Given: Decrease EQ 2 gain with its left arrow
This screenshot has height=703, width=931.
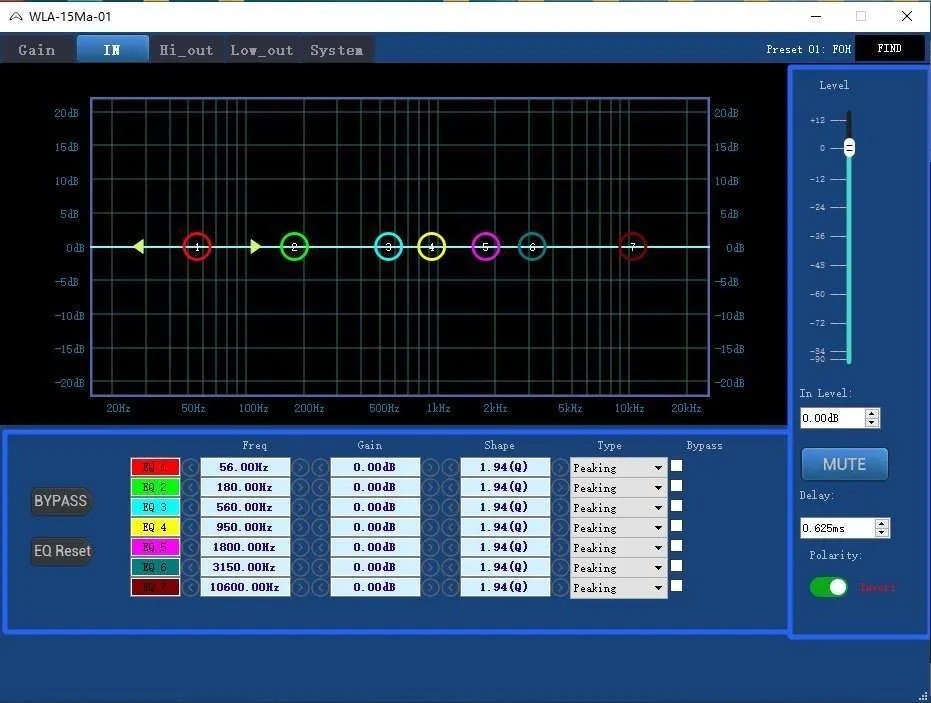Looking at the screenshot, I should point(321,487).
